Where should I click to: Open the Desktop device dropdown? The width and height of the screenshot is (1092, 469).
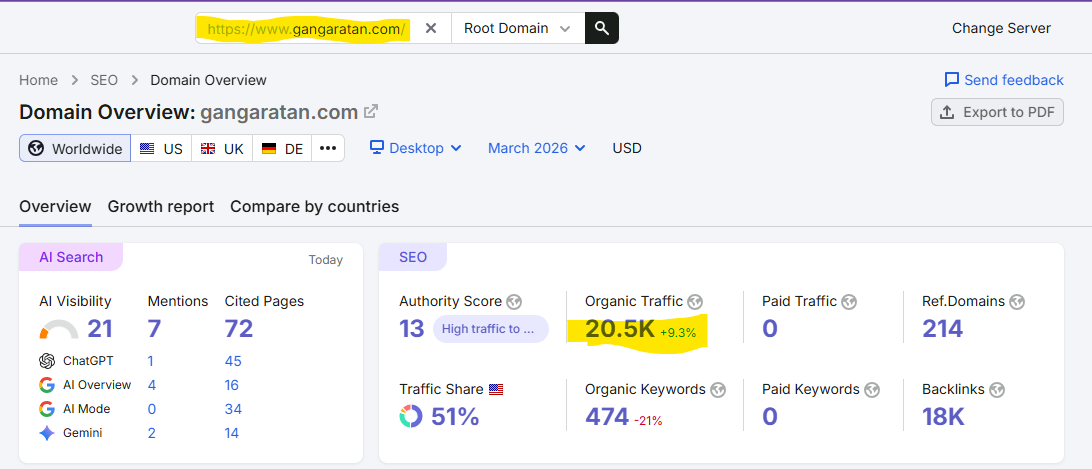(x=415, y=148)
